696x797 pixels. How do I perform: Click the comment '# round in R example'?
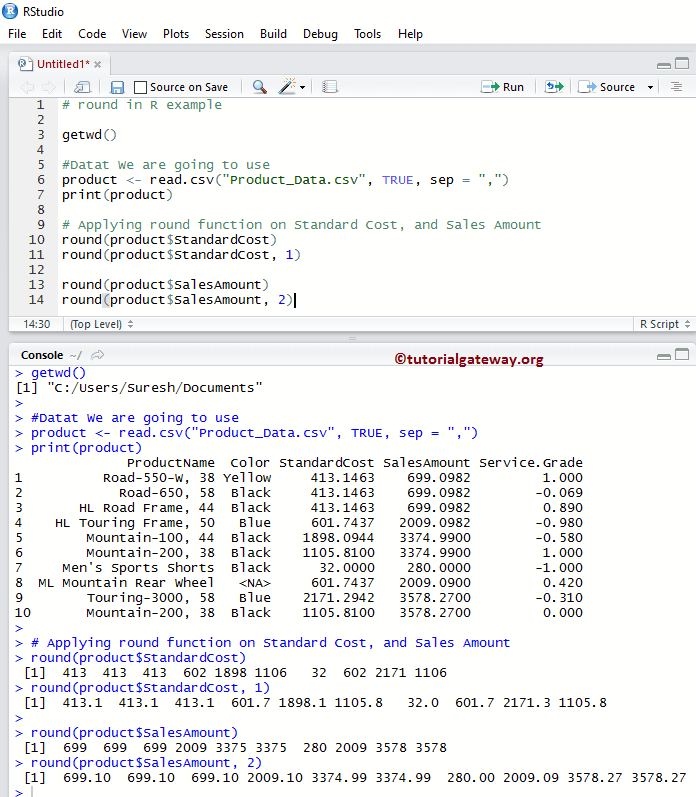pos(142,105)
